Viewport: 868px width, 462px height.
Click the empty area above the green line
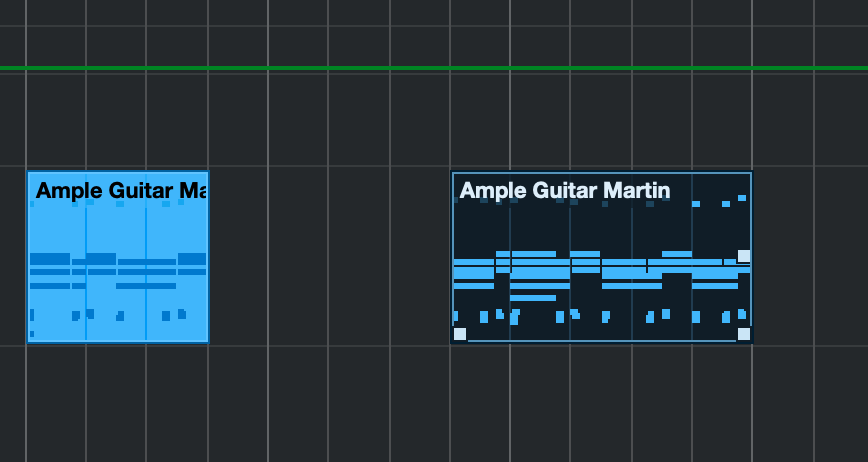pyautogui.click(x=434, y=33)
